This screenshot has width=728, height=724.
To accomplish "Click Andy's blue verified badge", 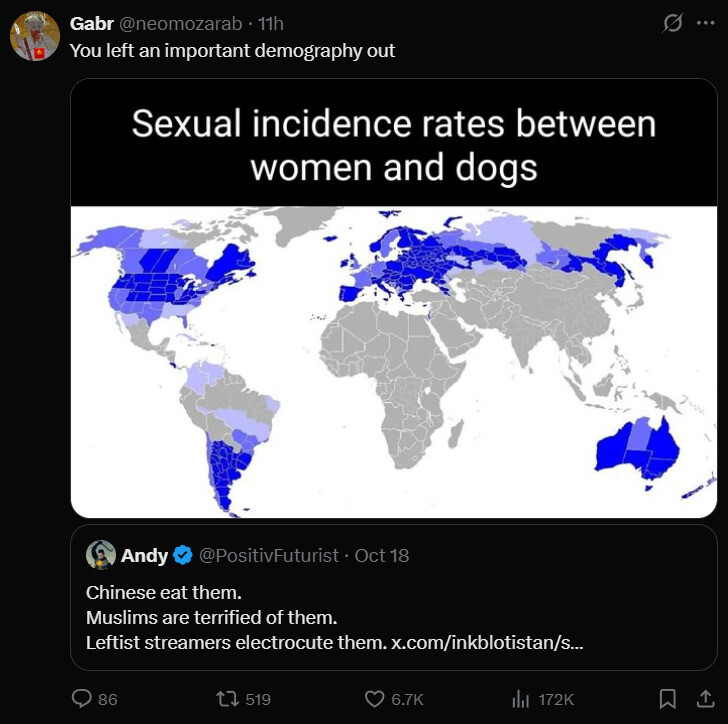I will click(183, 555).
